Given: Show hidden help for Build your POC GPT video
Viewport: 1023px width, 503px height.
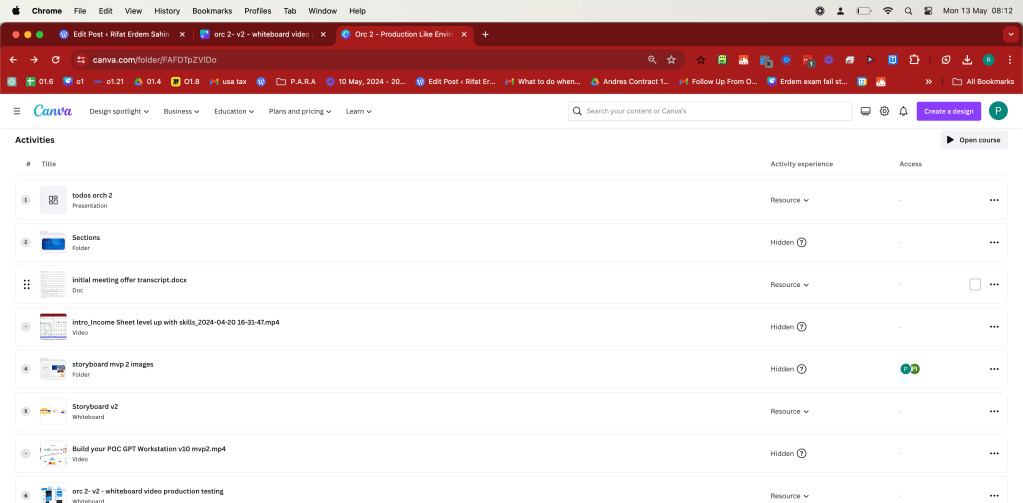Looking at the screenshot, I should pos(802,453).
